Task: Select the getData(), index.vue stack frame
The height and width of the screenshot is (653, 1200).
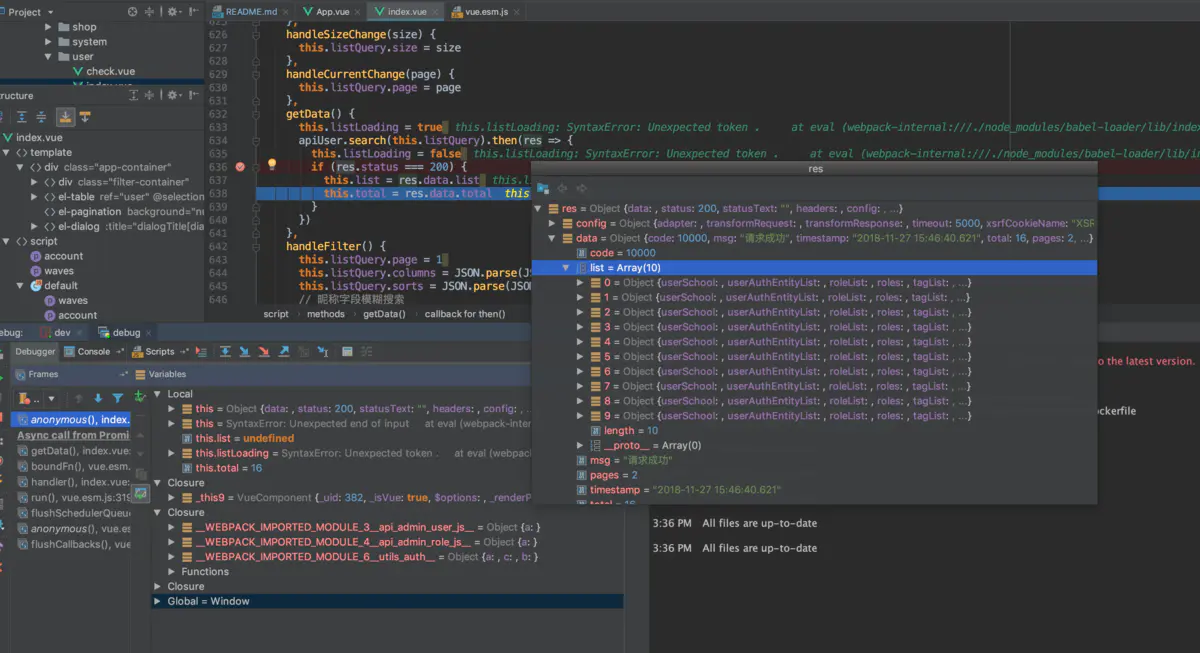Action: pos(74,451)
